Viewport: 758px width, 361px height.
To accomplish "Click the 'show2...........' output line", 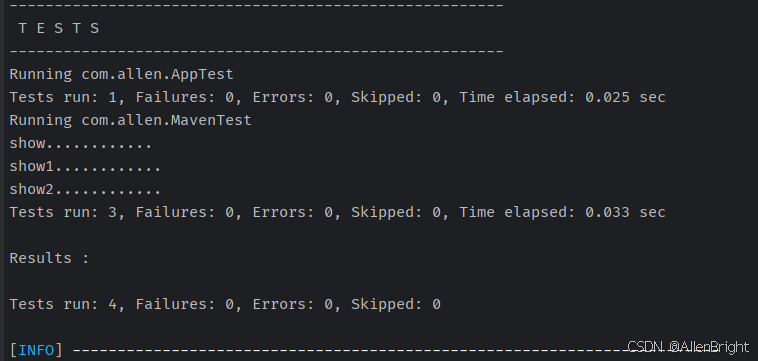I will tap(85, 189).
